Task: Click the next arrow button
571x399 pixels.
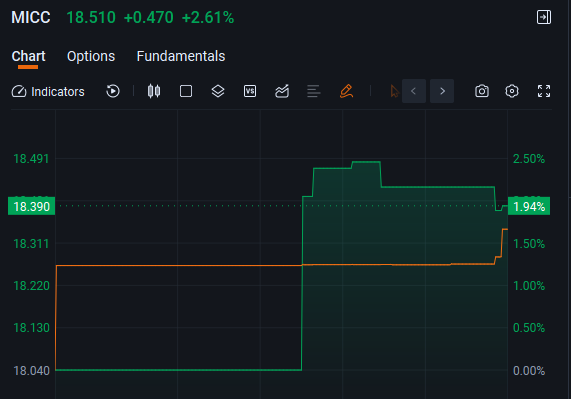Action: pyautogui.click(x=442, y=91)
